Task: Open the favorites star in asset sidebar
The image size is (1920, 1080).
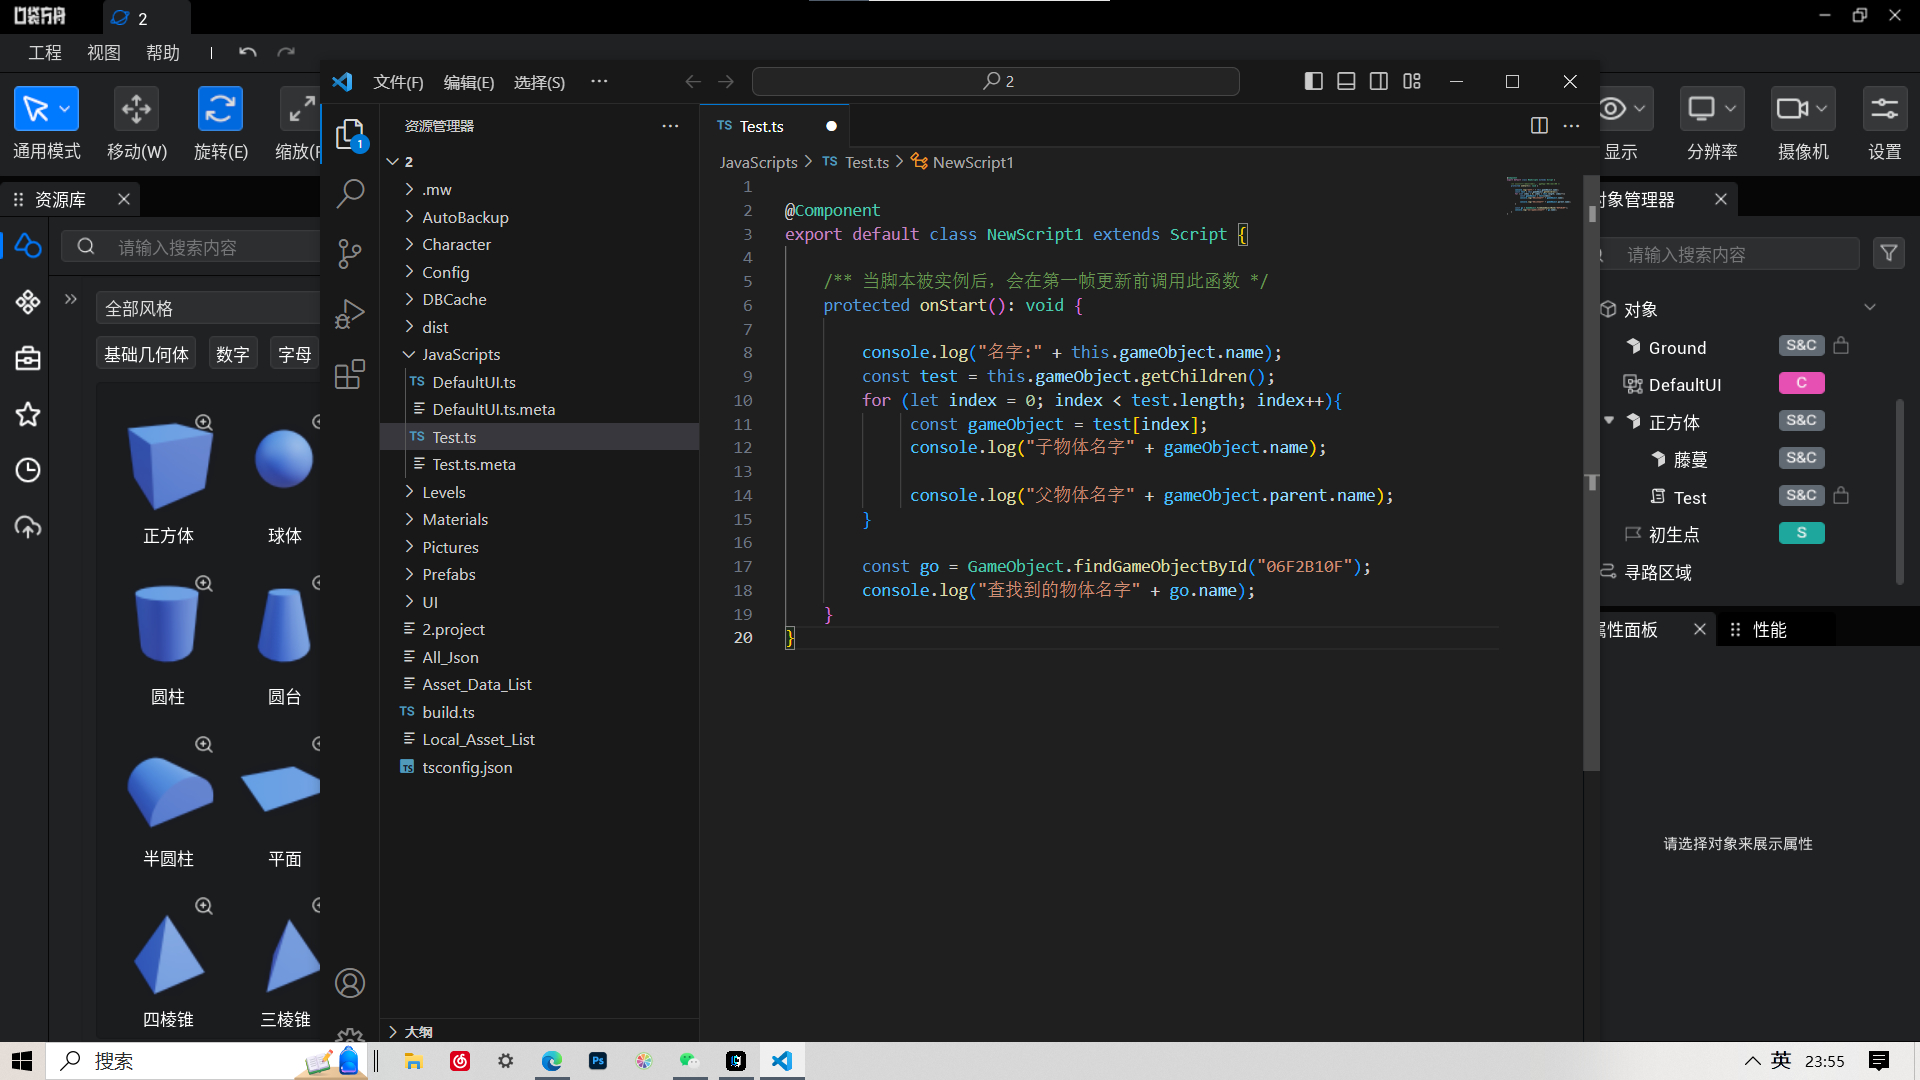Action: click(28, 414)
